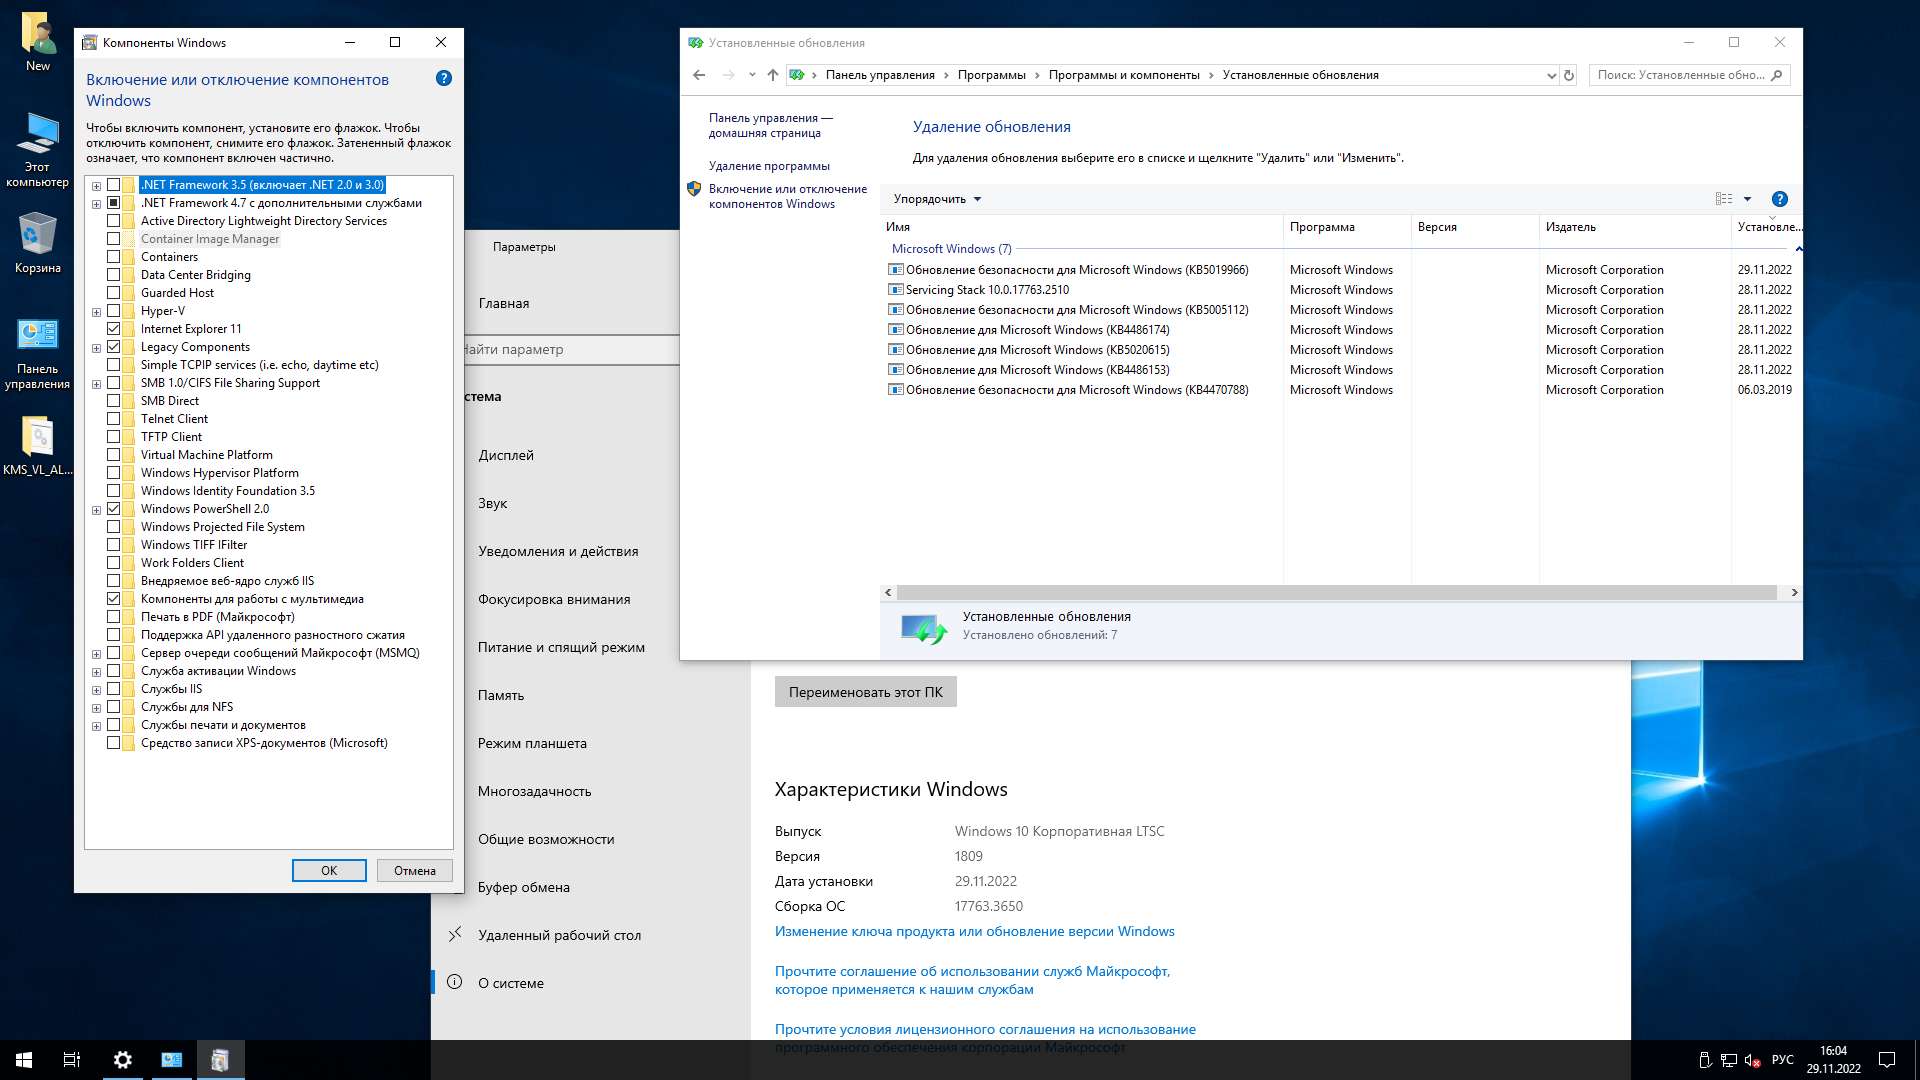Tick the Telnet Client checkbox

point(114,419)
